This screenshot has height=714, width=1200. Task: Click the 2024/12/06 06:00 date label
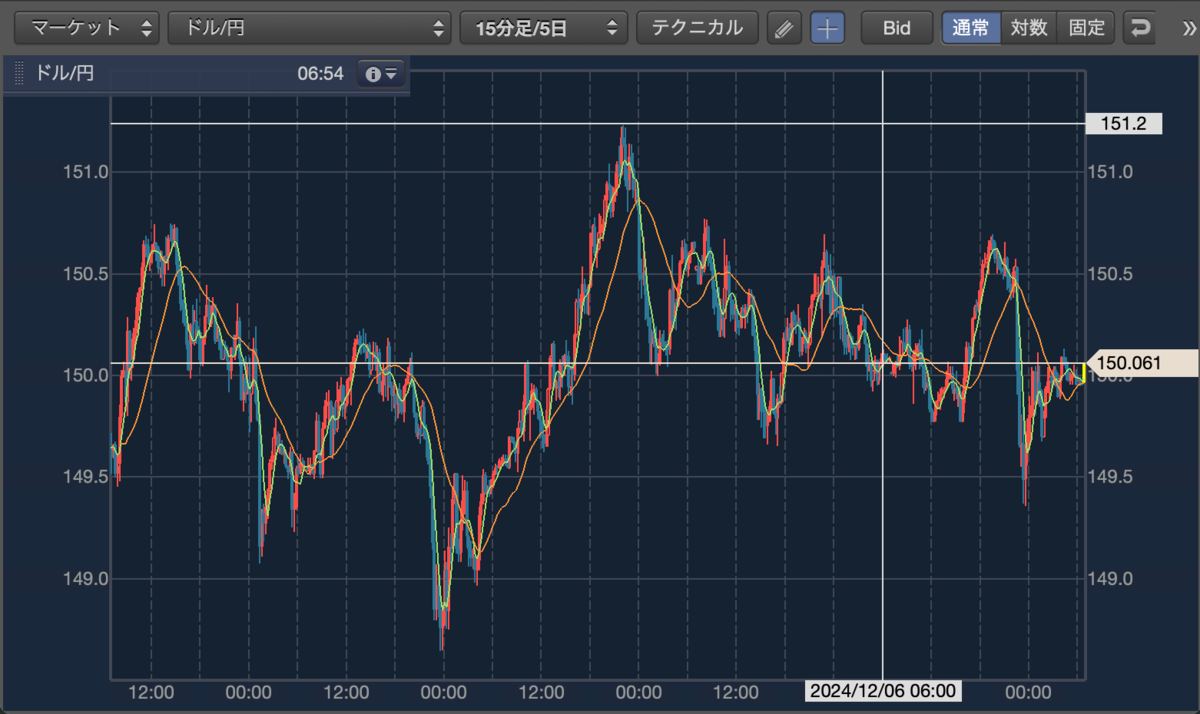(883, 691)
